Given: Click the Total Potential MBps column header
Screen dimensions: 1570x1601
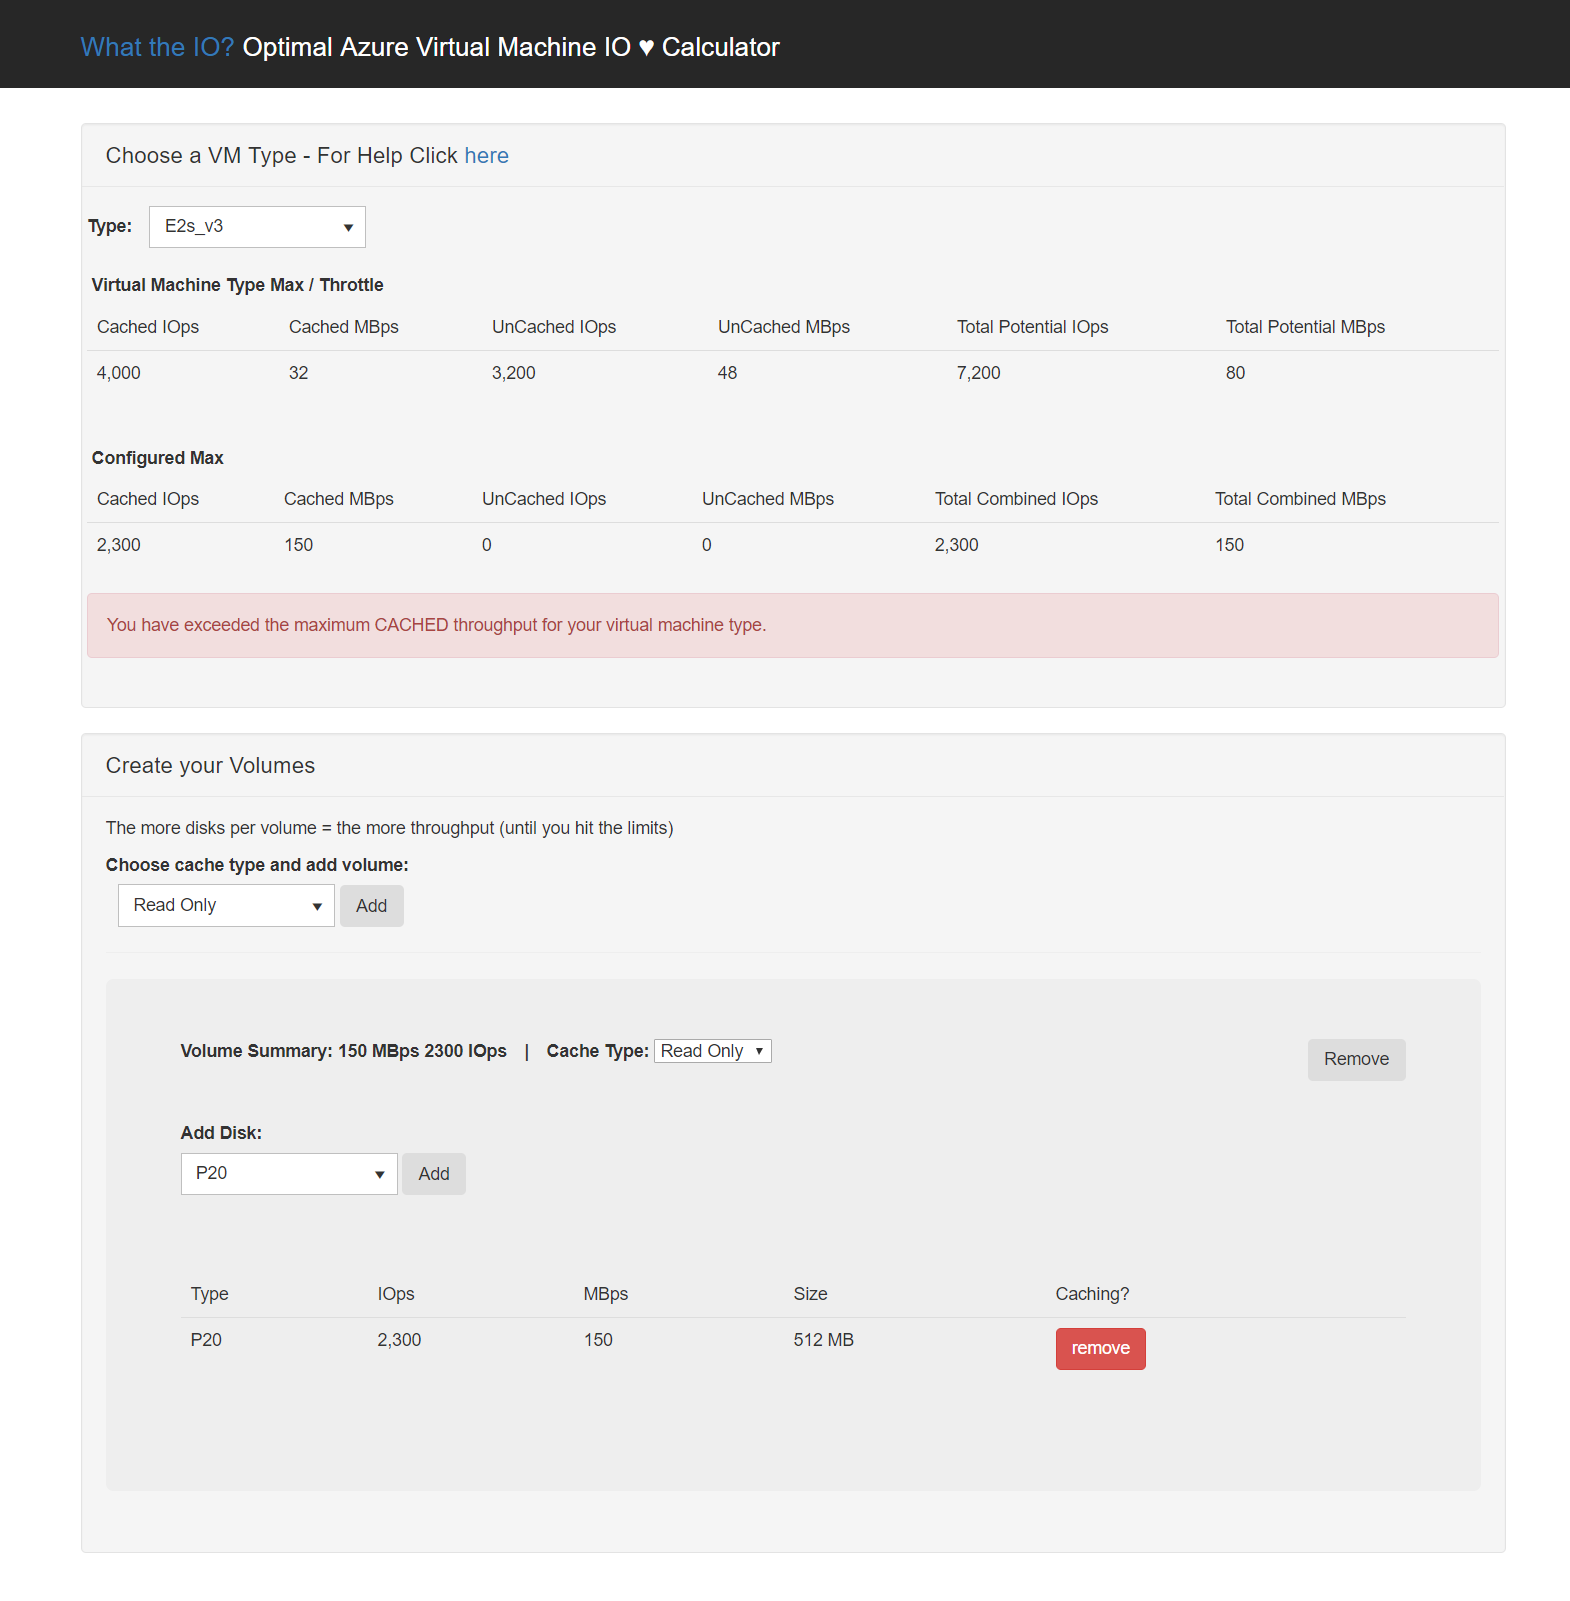Looking at the screenshot, I should (x=1305, y=327).
